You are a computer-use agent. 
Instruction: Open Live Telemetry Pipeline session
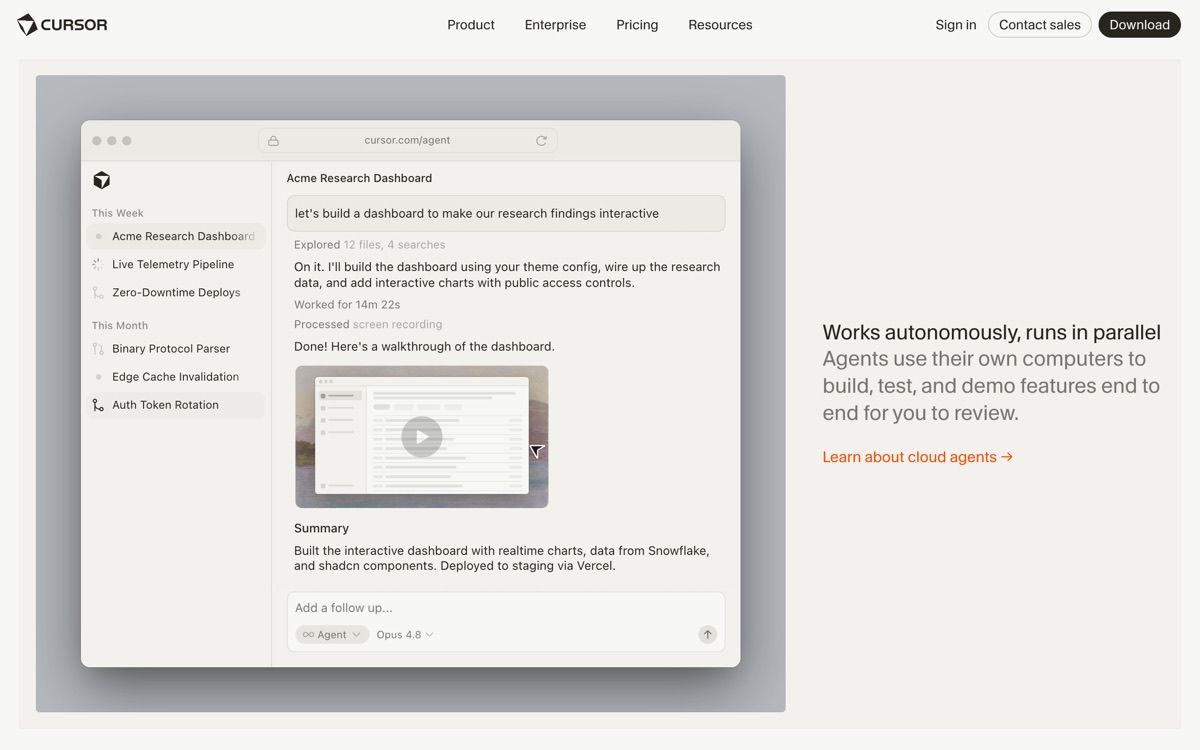[176, 264]
